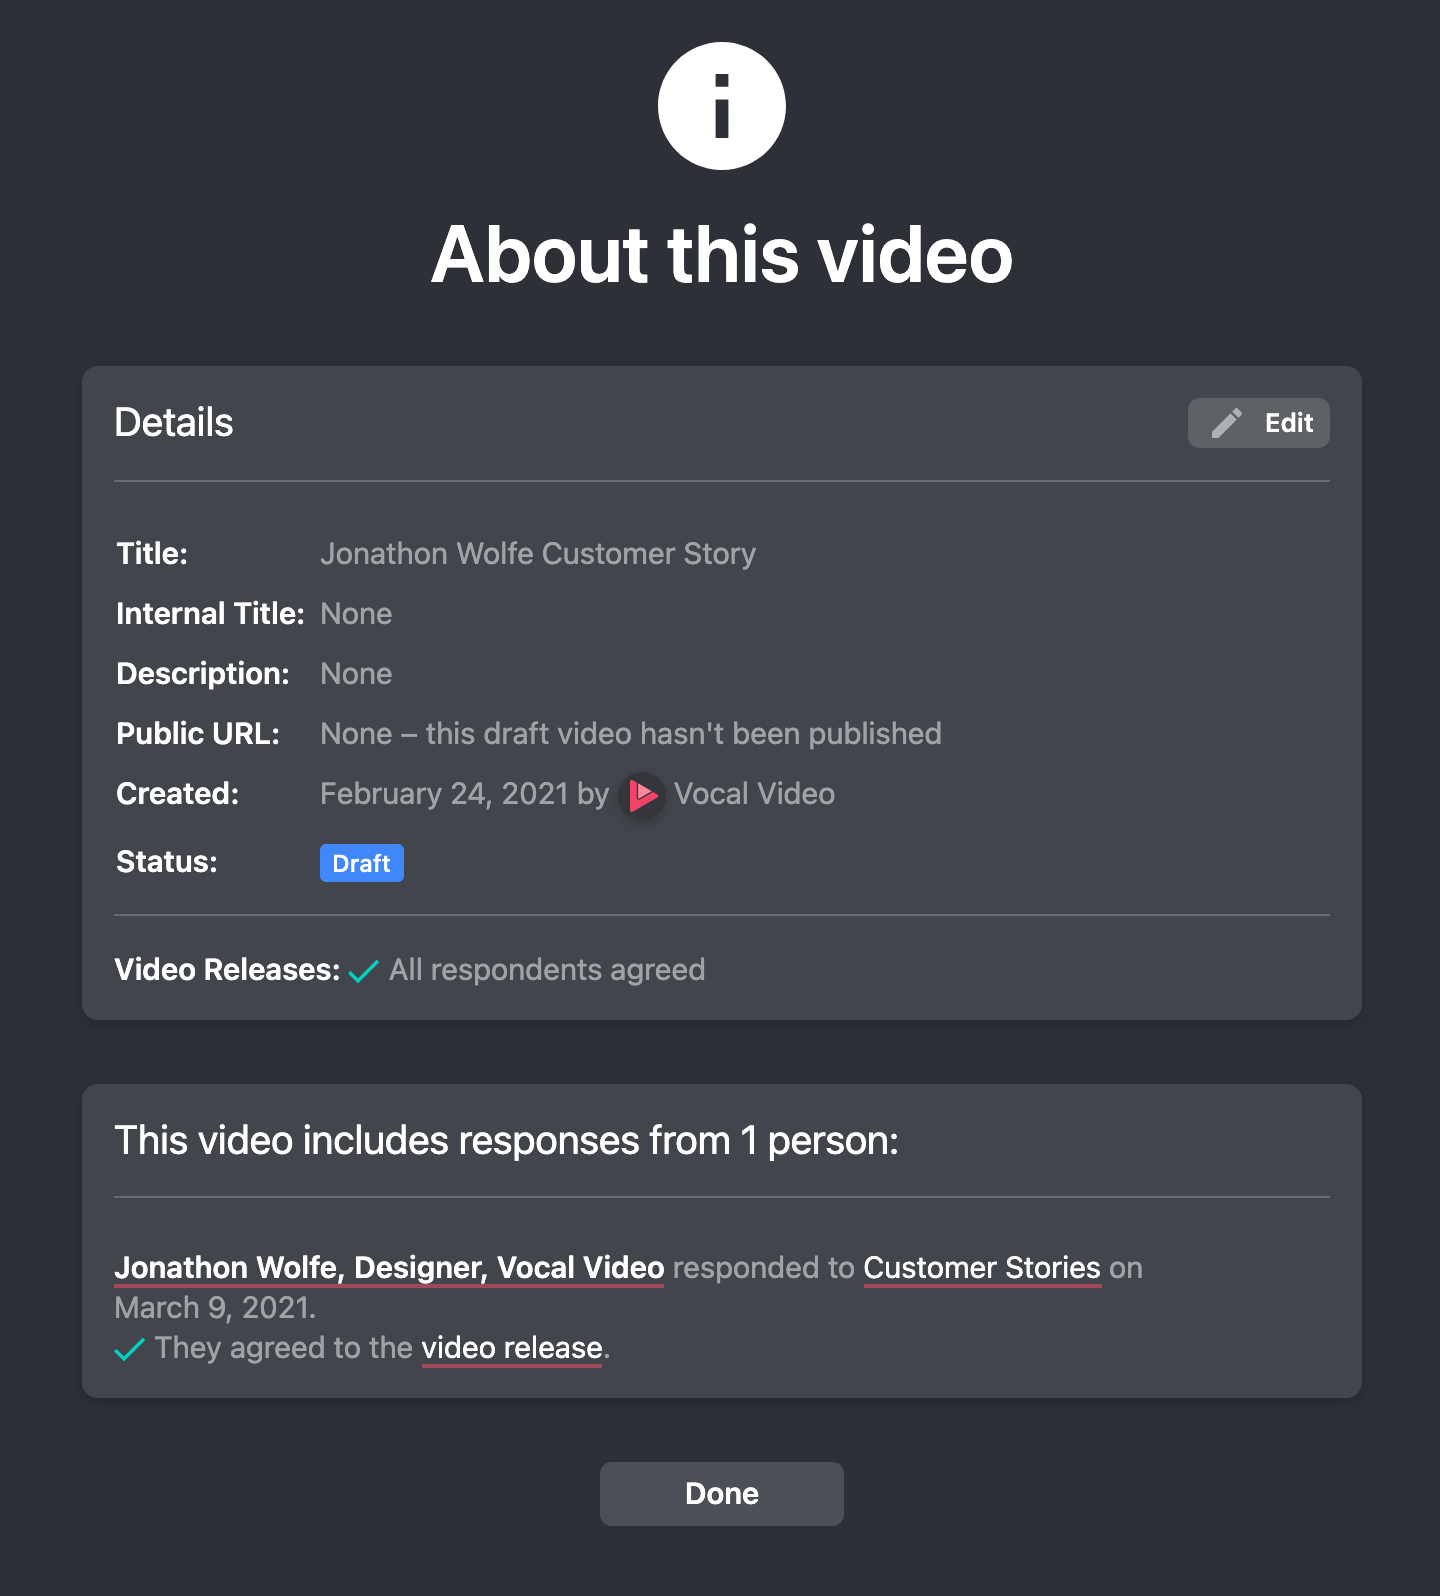The width and height of the screenshot is (1440, 1596).
Task: Click the Public URL unpublished notice text
Action: click(630, 734)
